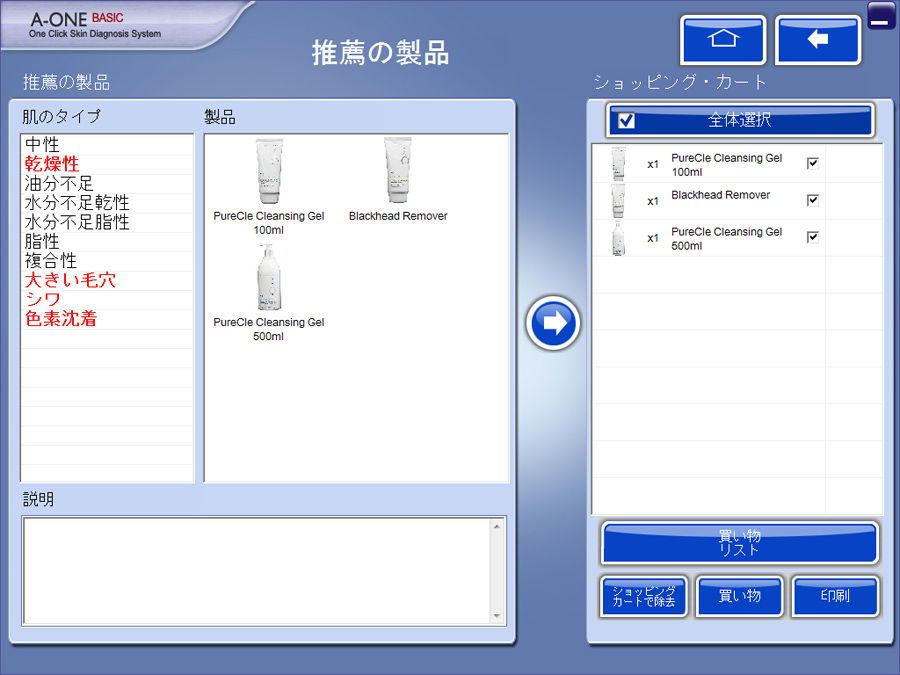Toggle the 全体選択 select-all checkbox
Image resolution: width=900 pixels, height=675 pixels.
click(x=626, y=121)
